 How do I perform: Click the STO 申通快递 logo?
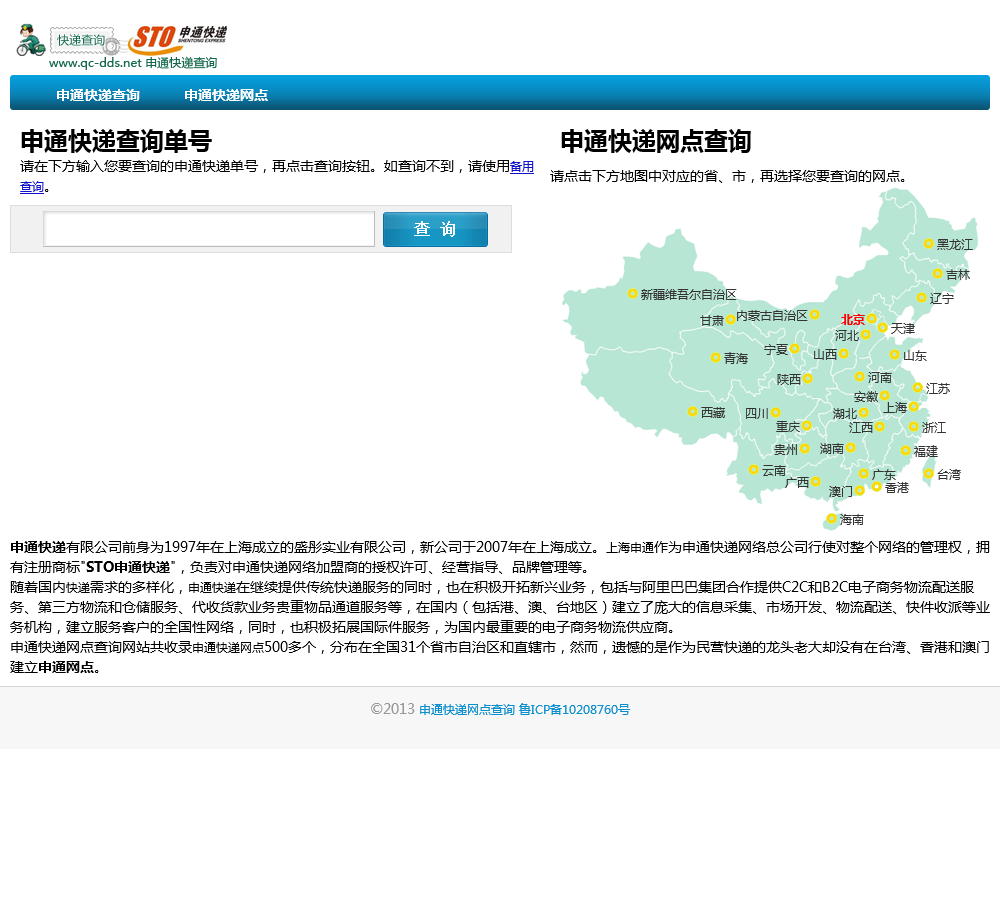[177, 40]
